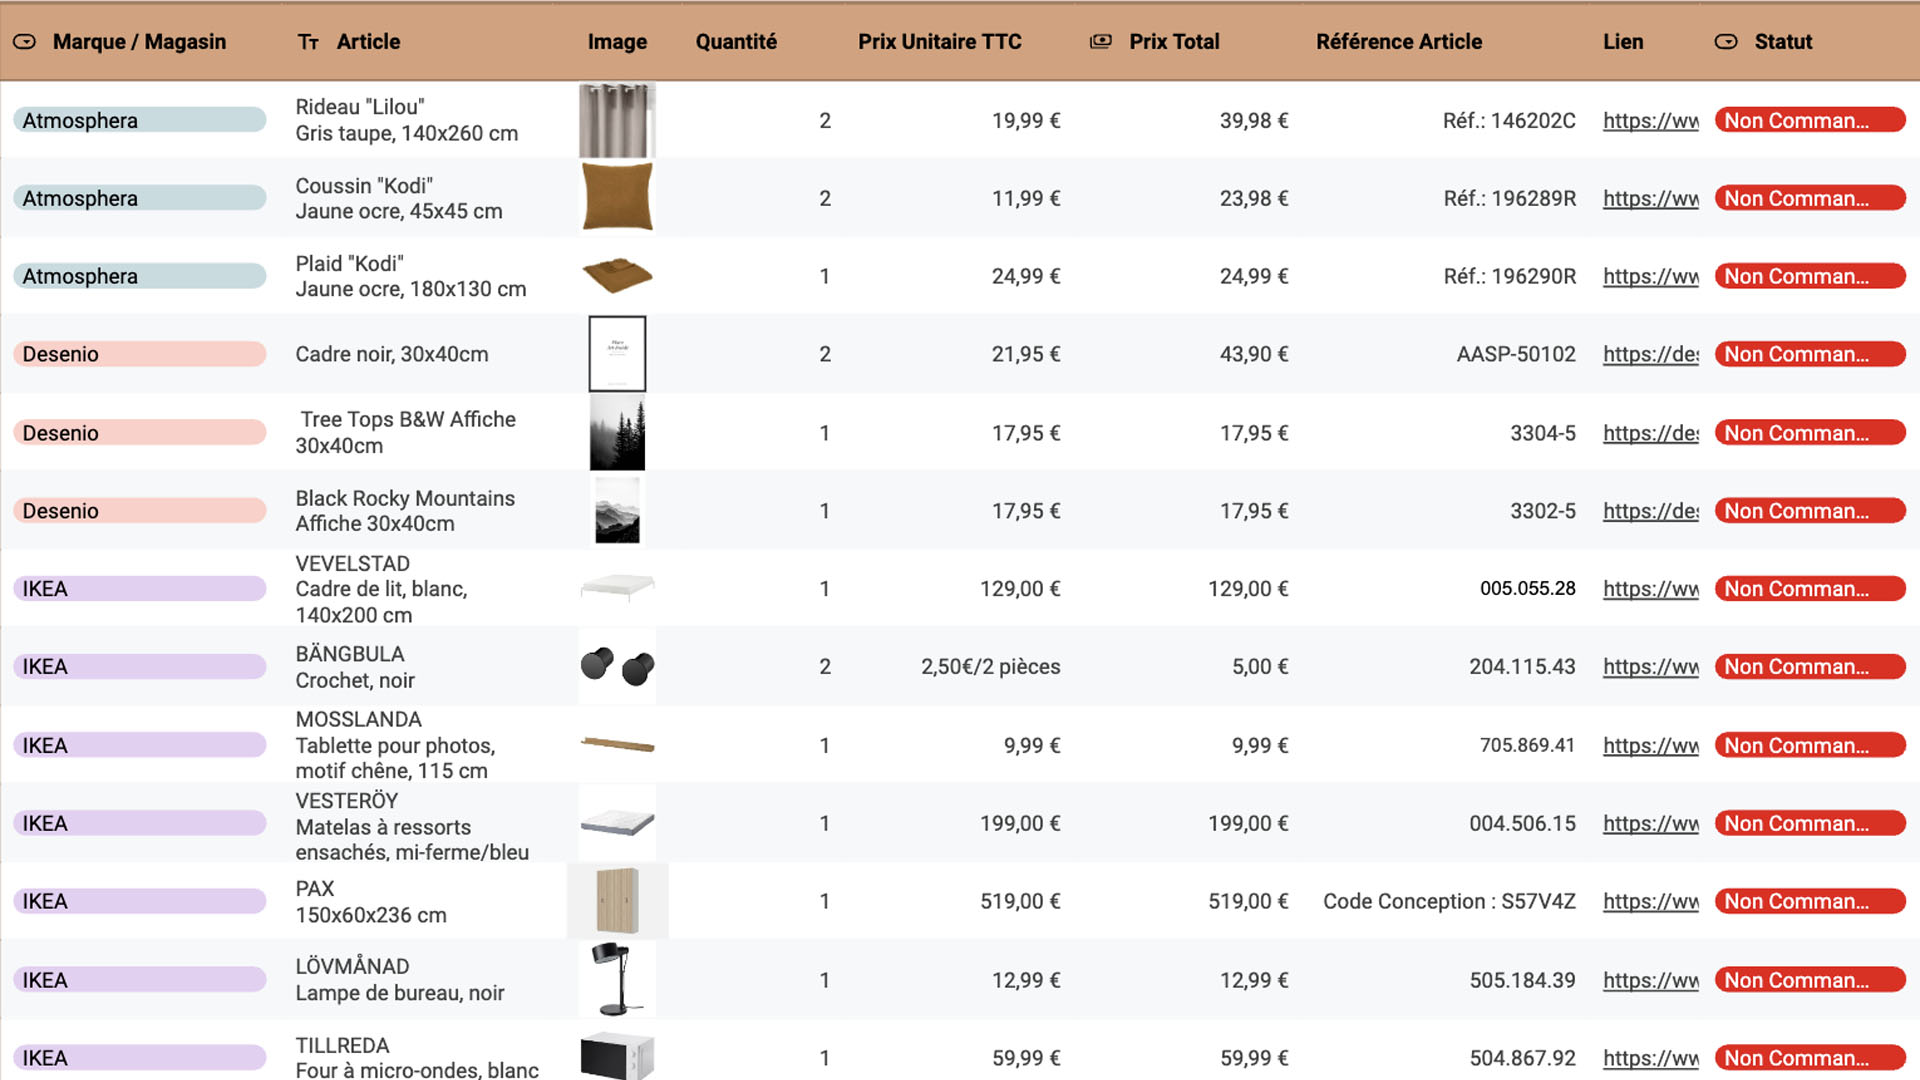Select the Quantité column header
The height and width of the screenshot is (1080, 1920).
pyautogui.click(x=736, y=42)
